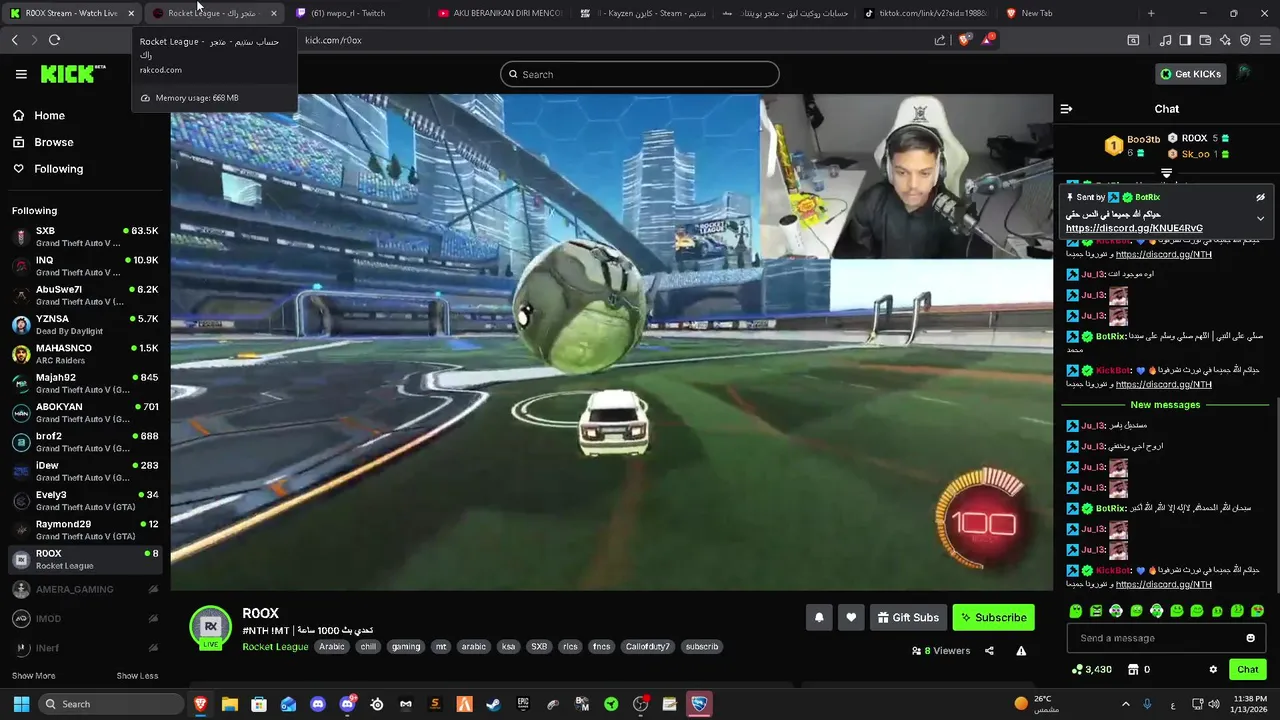Open Following in sidebar

click(x=58, y=169)
